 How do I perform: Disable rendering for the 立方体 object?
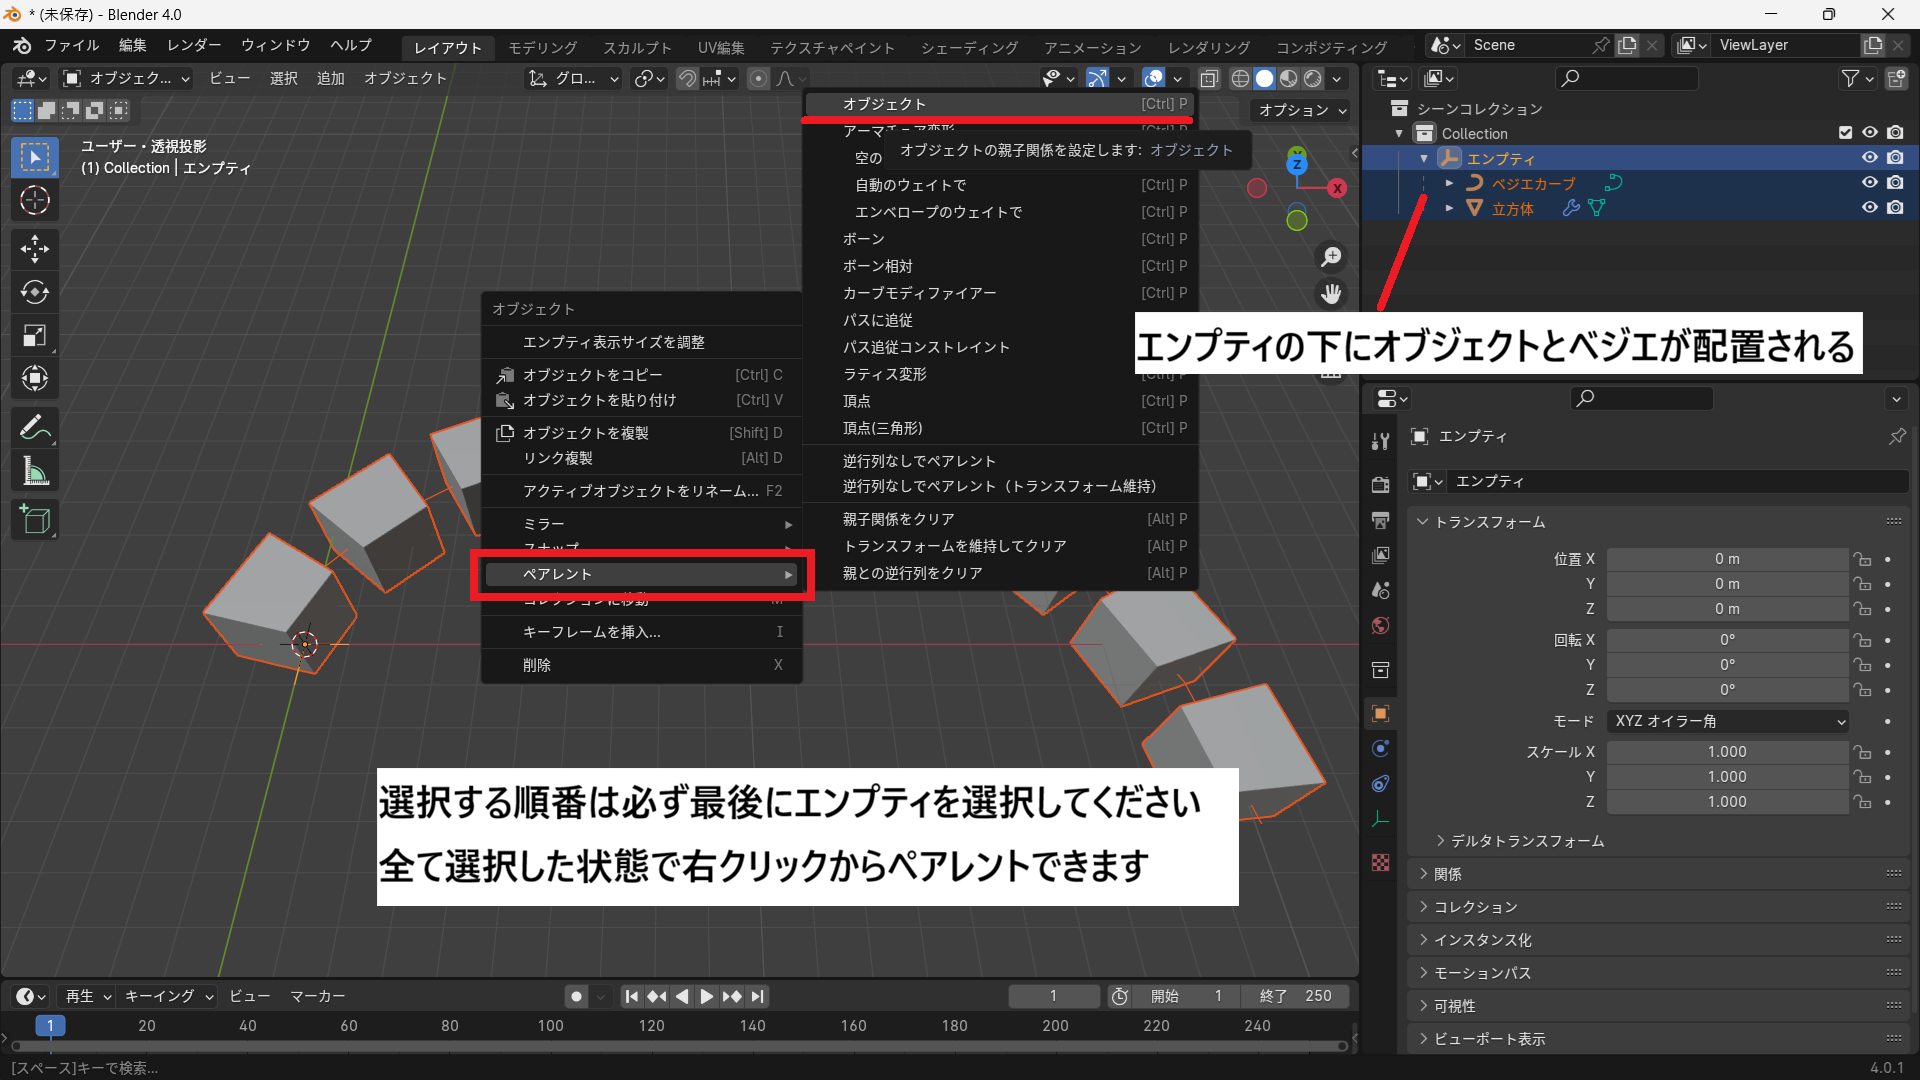[1895, 208]
